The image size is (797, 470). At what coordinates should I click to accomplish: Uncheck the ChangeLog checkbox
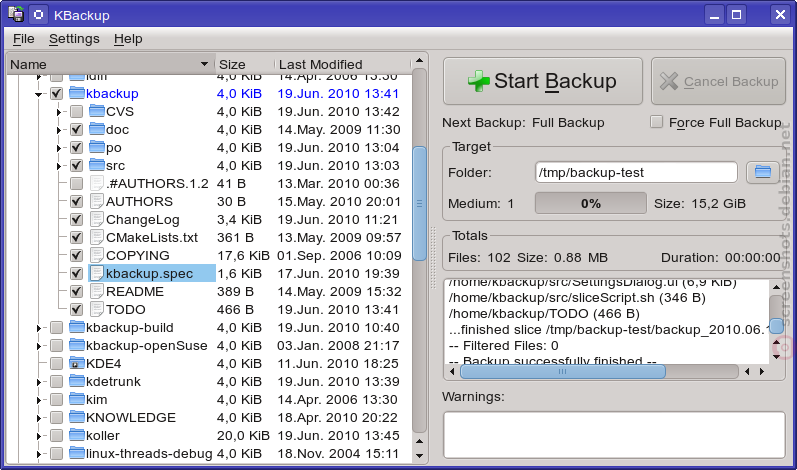76,220
